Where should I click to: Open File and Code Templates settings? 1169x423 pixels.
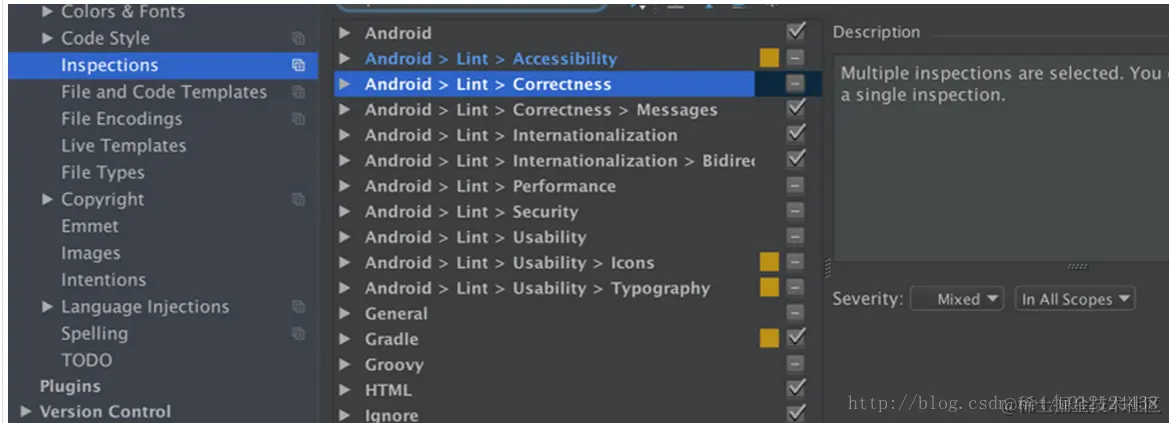(164, 92)
